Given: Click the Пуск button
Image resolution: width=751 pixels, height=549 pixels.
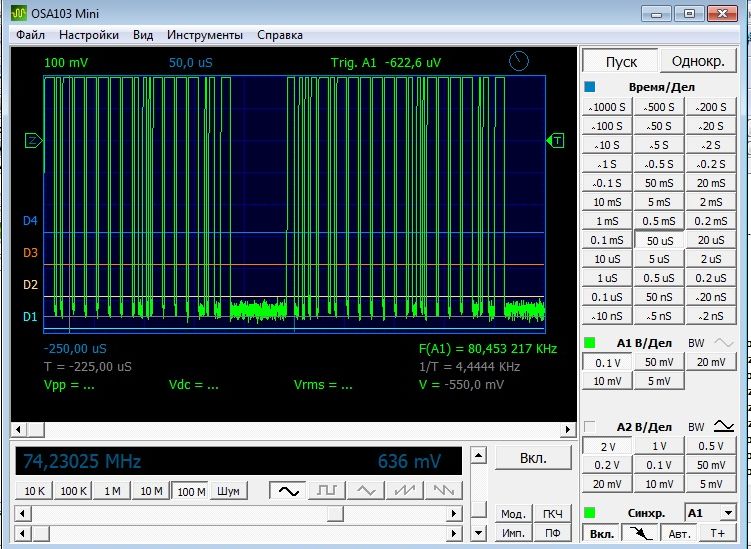Looking at the screenshot, I should point(621,62).
